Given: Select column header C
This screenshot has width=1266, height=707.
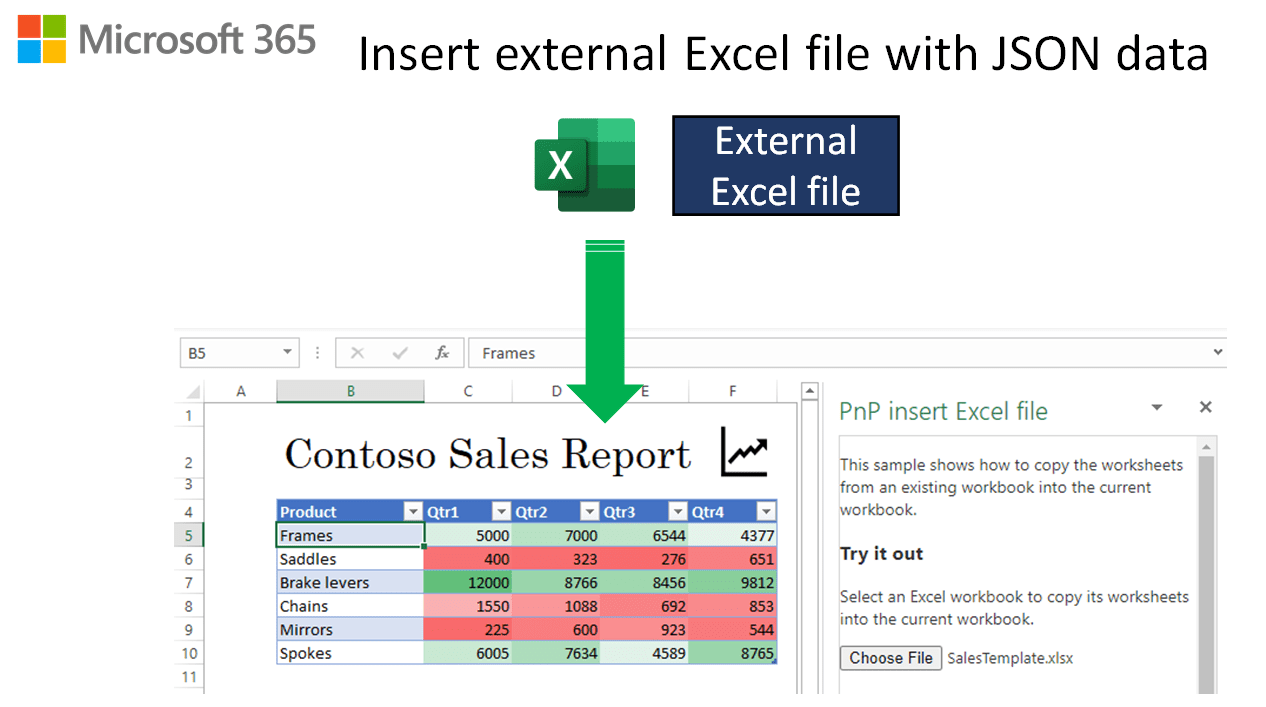Looking at the screenshot, I should coord(467,390).
